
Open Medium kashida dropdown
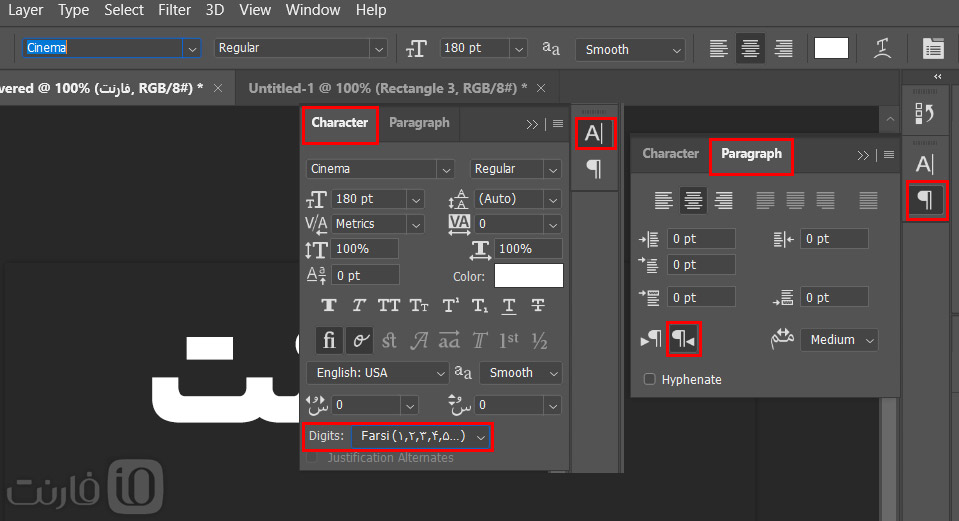coord(839,340)
